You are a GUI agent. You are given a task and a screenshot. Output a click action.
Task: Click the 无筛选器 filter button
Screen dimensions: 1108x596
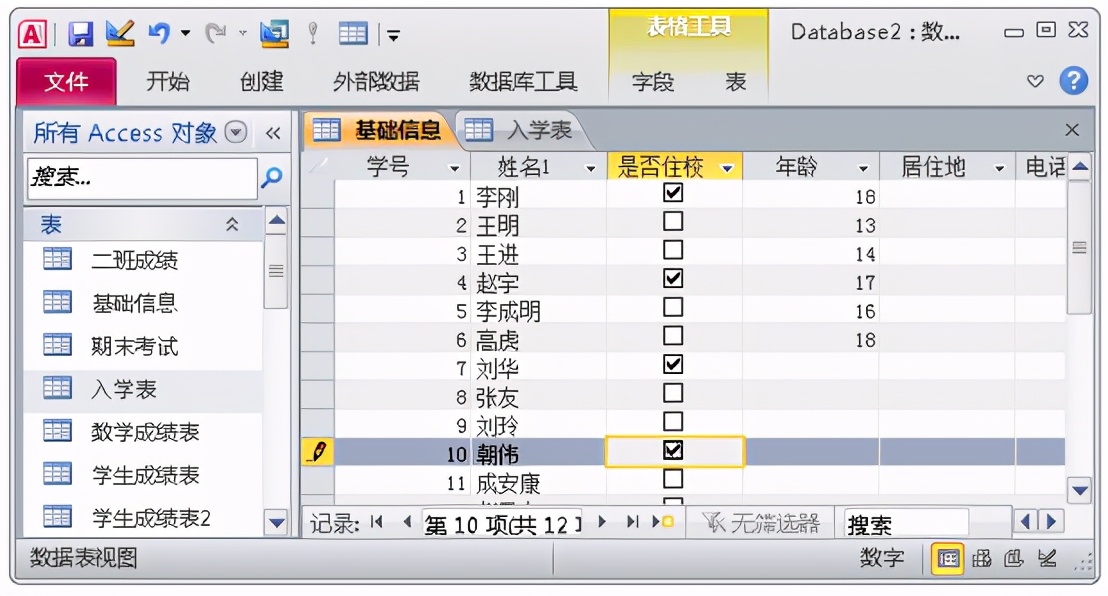pos(764,521)
